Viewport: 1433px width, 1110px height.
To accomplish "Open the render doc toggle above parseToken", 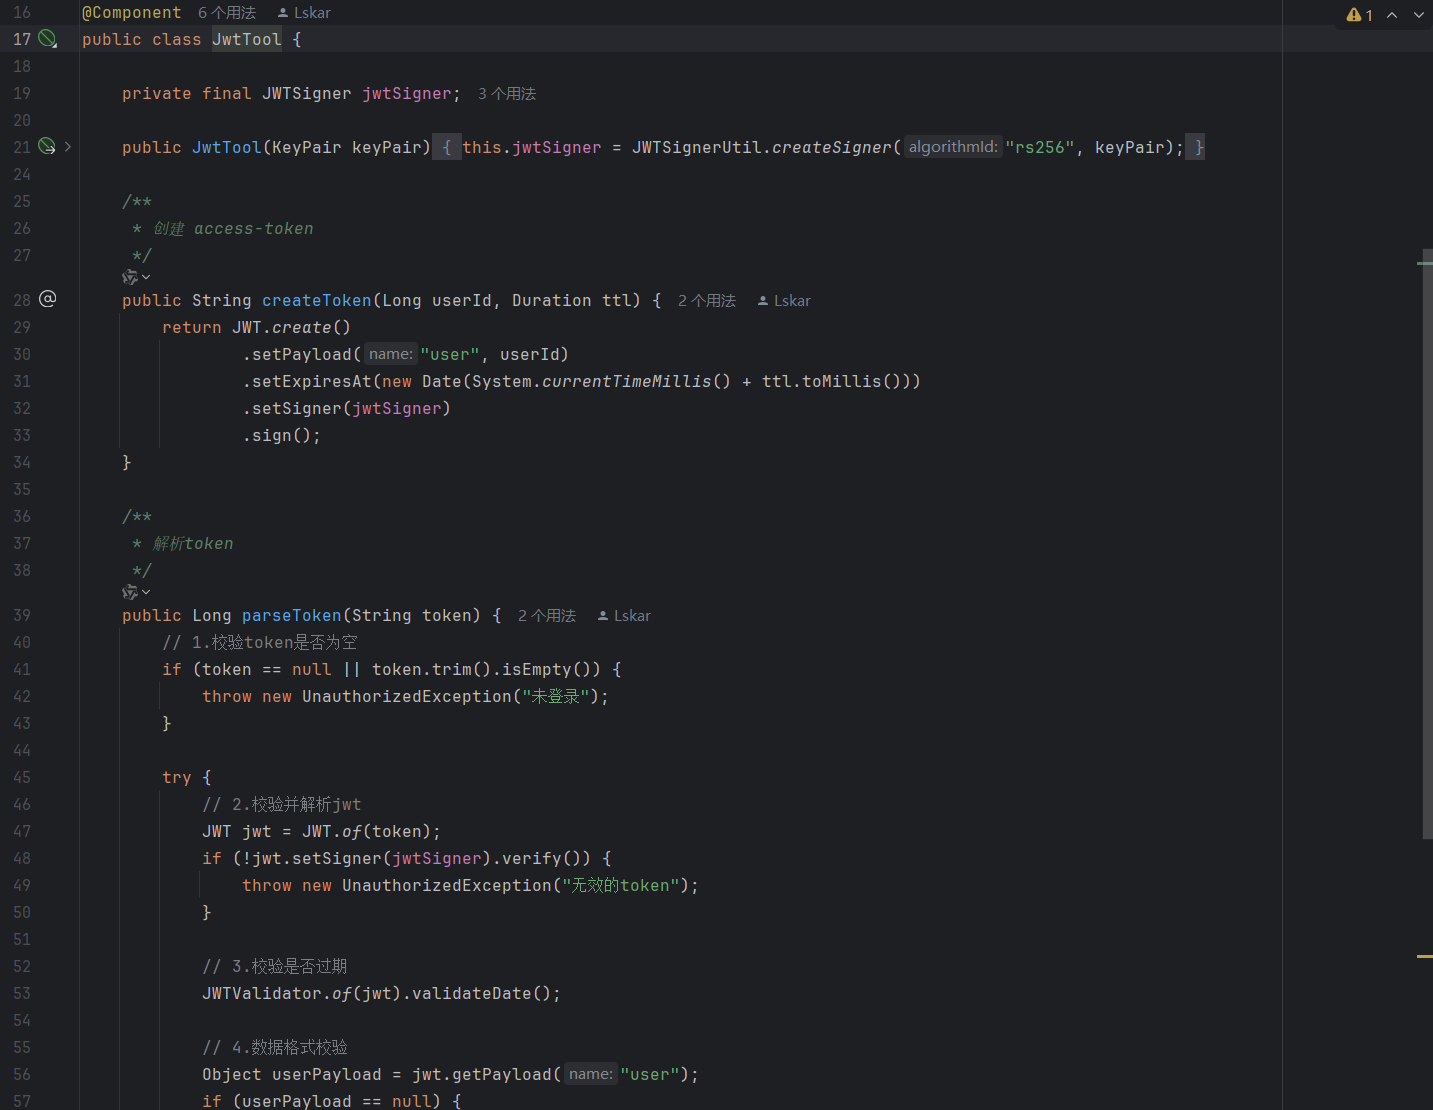I will [136, 592].
